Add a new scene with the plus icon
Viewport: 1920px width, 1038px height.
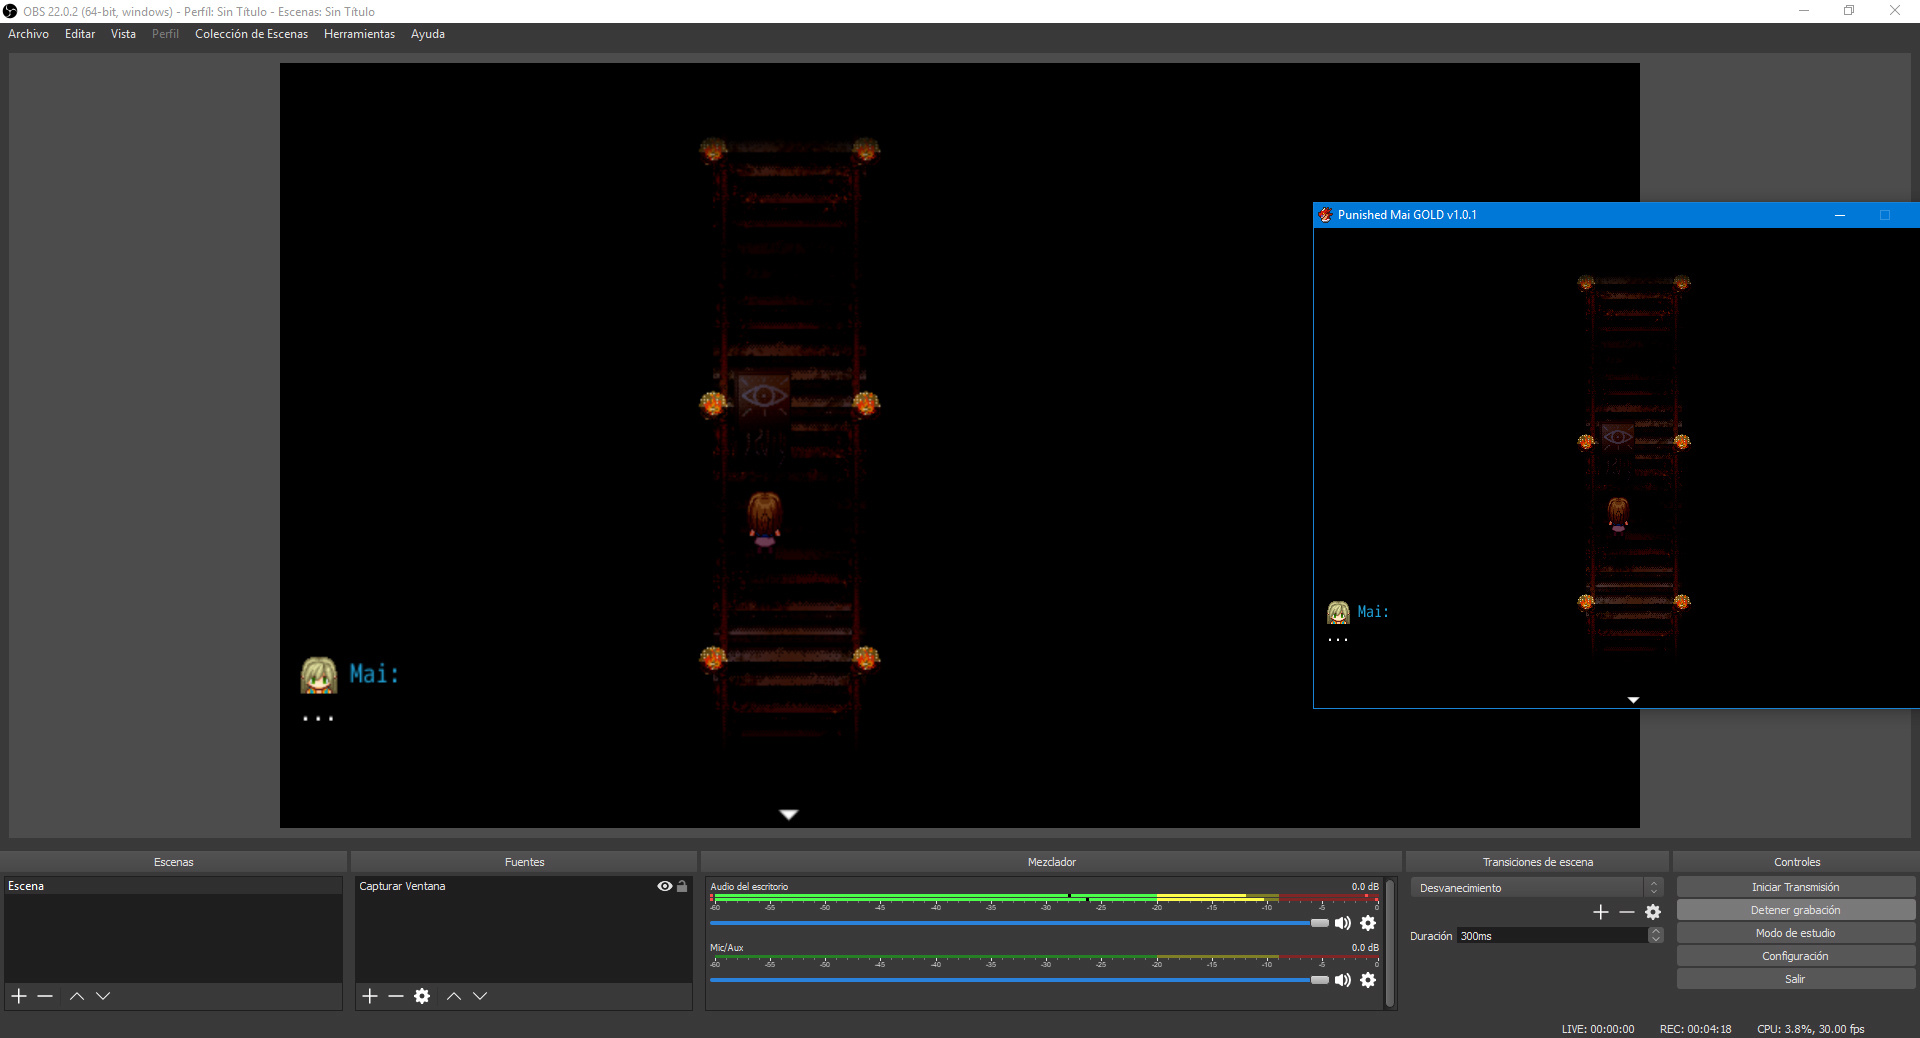[x=19, y=996]
